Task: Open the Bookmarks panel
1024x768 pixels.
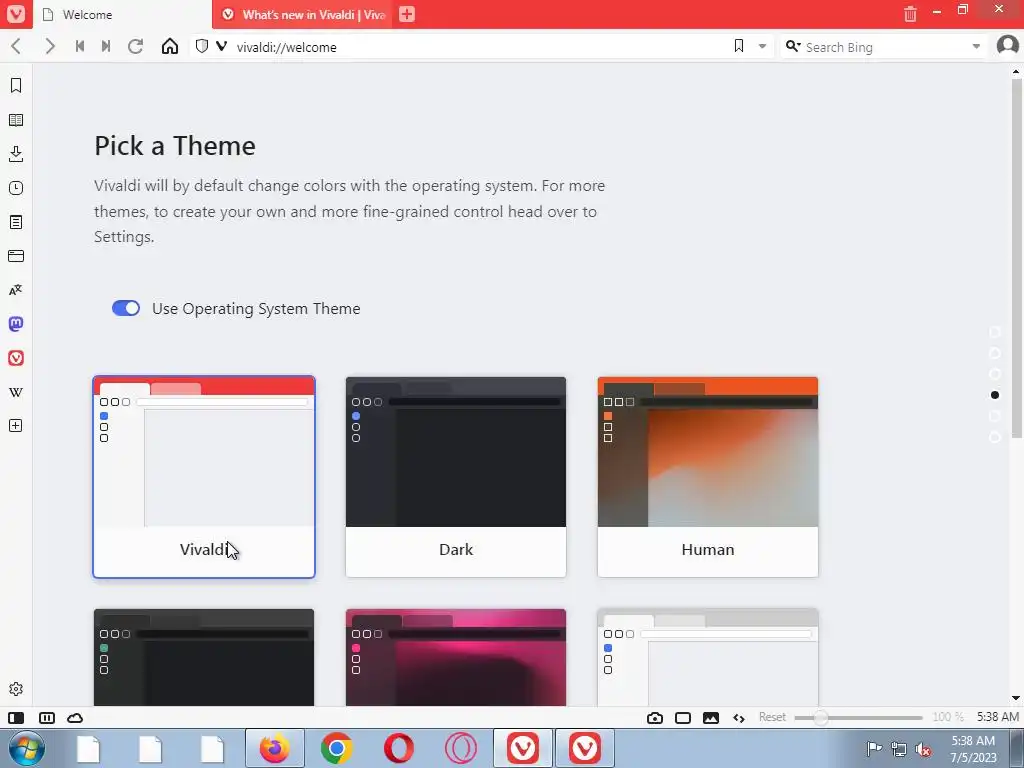Action: click(x=16, y=86)
